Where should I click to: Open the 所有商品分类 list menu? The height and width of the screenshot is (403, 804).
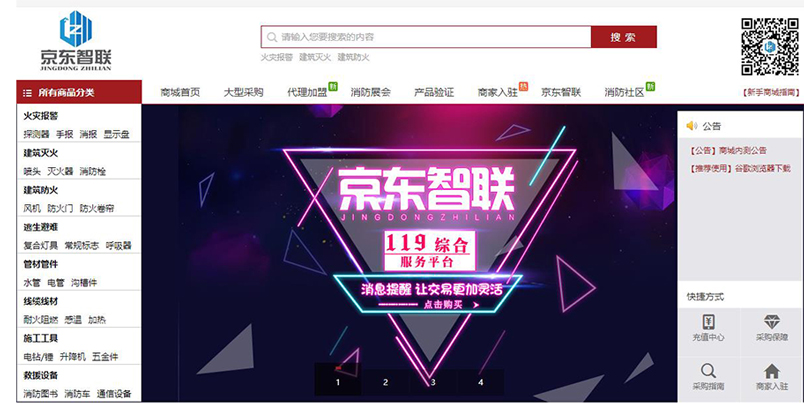coord(79,92)
